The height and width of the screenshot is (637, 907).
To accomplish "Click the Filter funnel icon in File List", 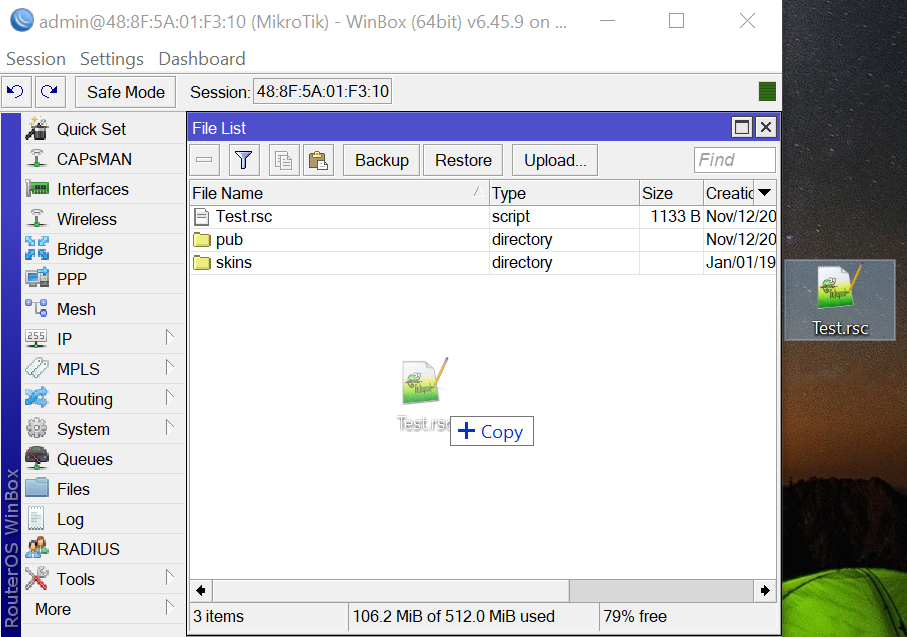I will [x=244, y=160].
